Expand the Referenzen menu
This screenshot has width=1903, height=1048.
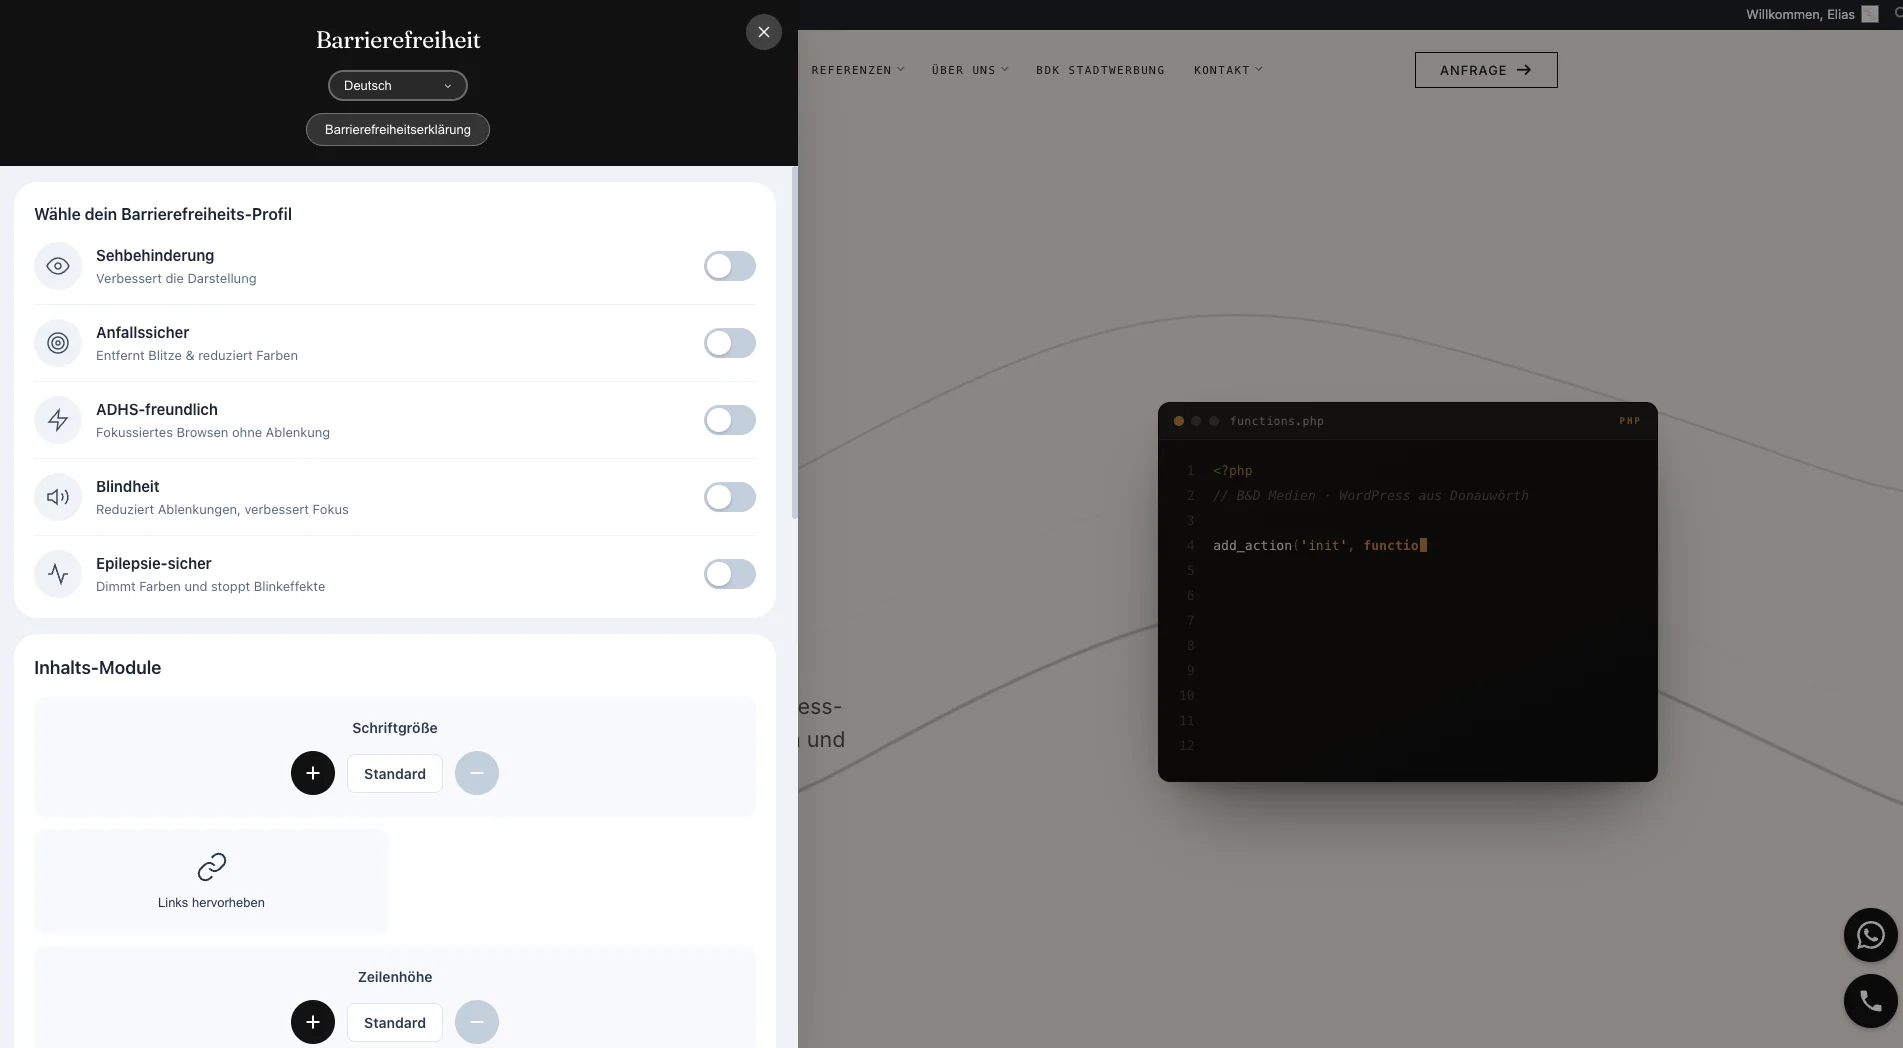coord(858,70)
